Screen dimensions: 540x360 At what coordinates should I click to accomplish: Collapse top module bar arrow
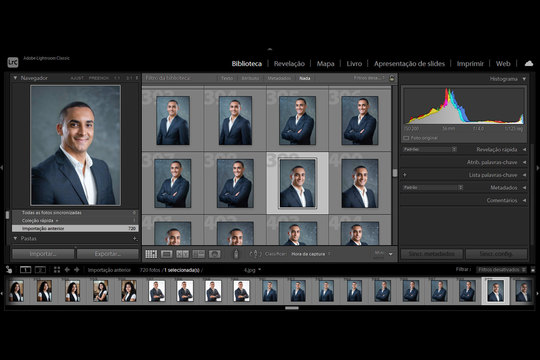click(270, 49)
